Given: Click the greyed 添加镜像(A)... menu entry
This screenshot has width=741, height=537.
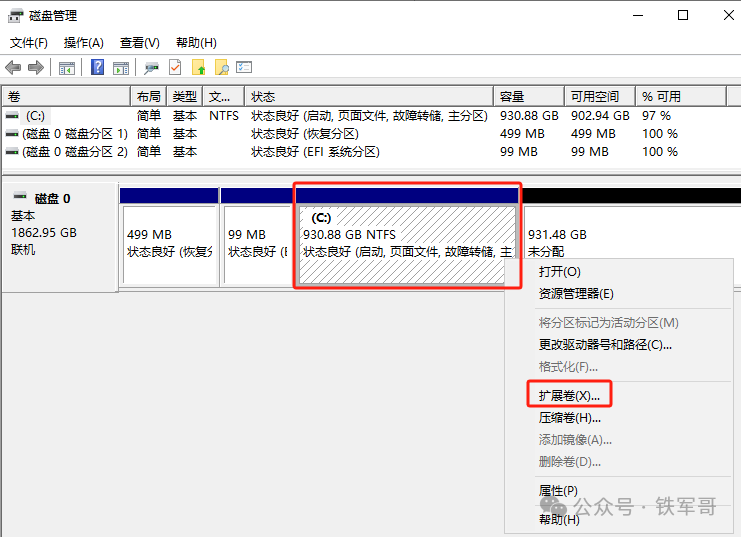Looking at the screenshot, I should point(575,440).
